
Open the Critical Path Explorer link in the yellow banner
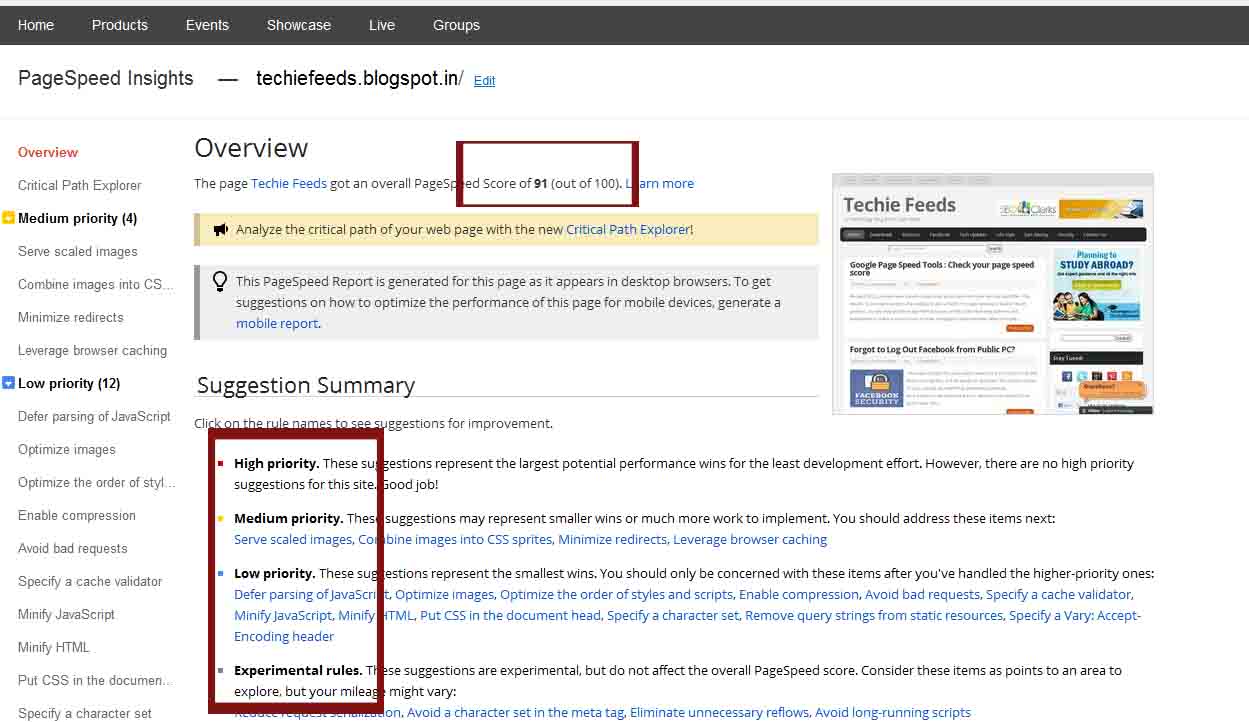[x=628, y=229]
